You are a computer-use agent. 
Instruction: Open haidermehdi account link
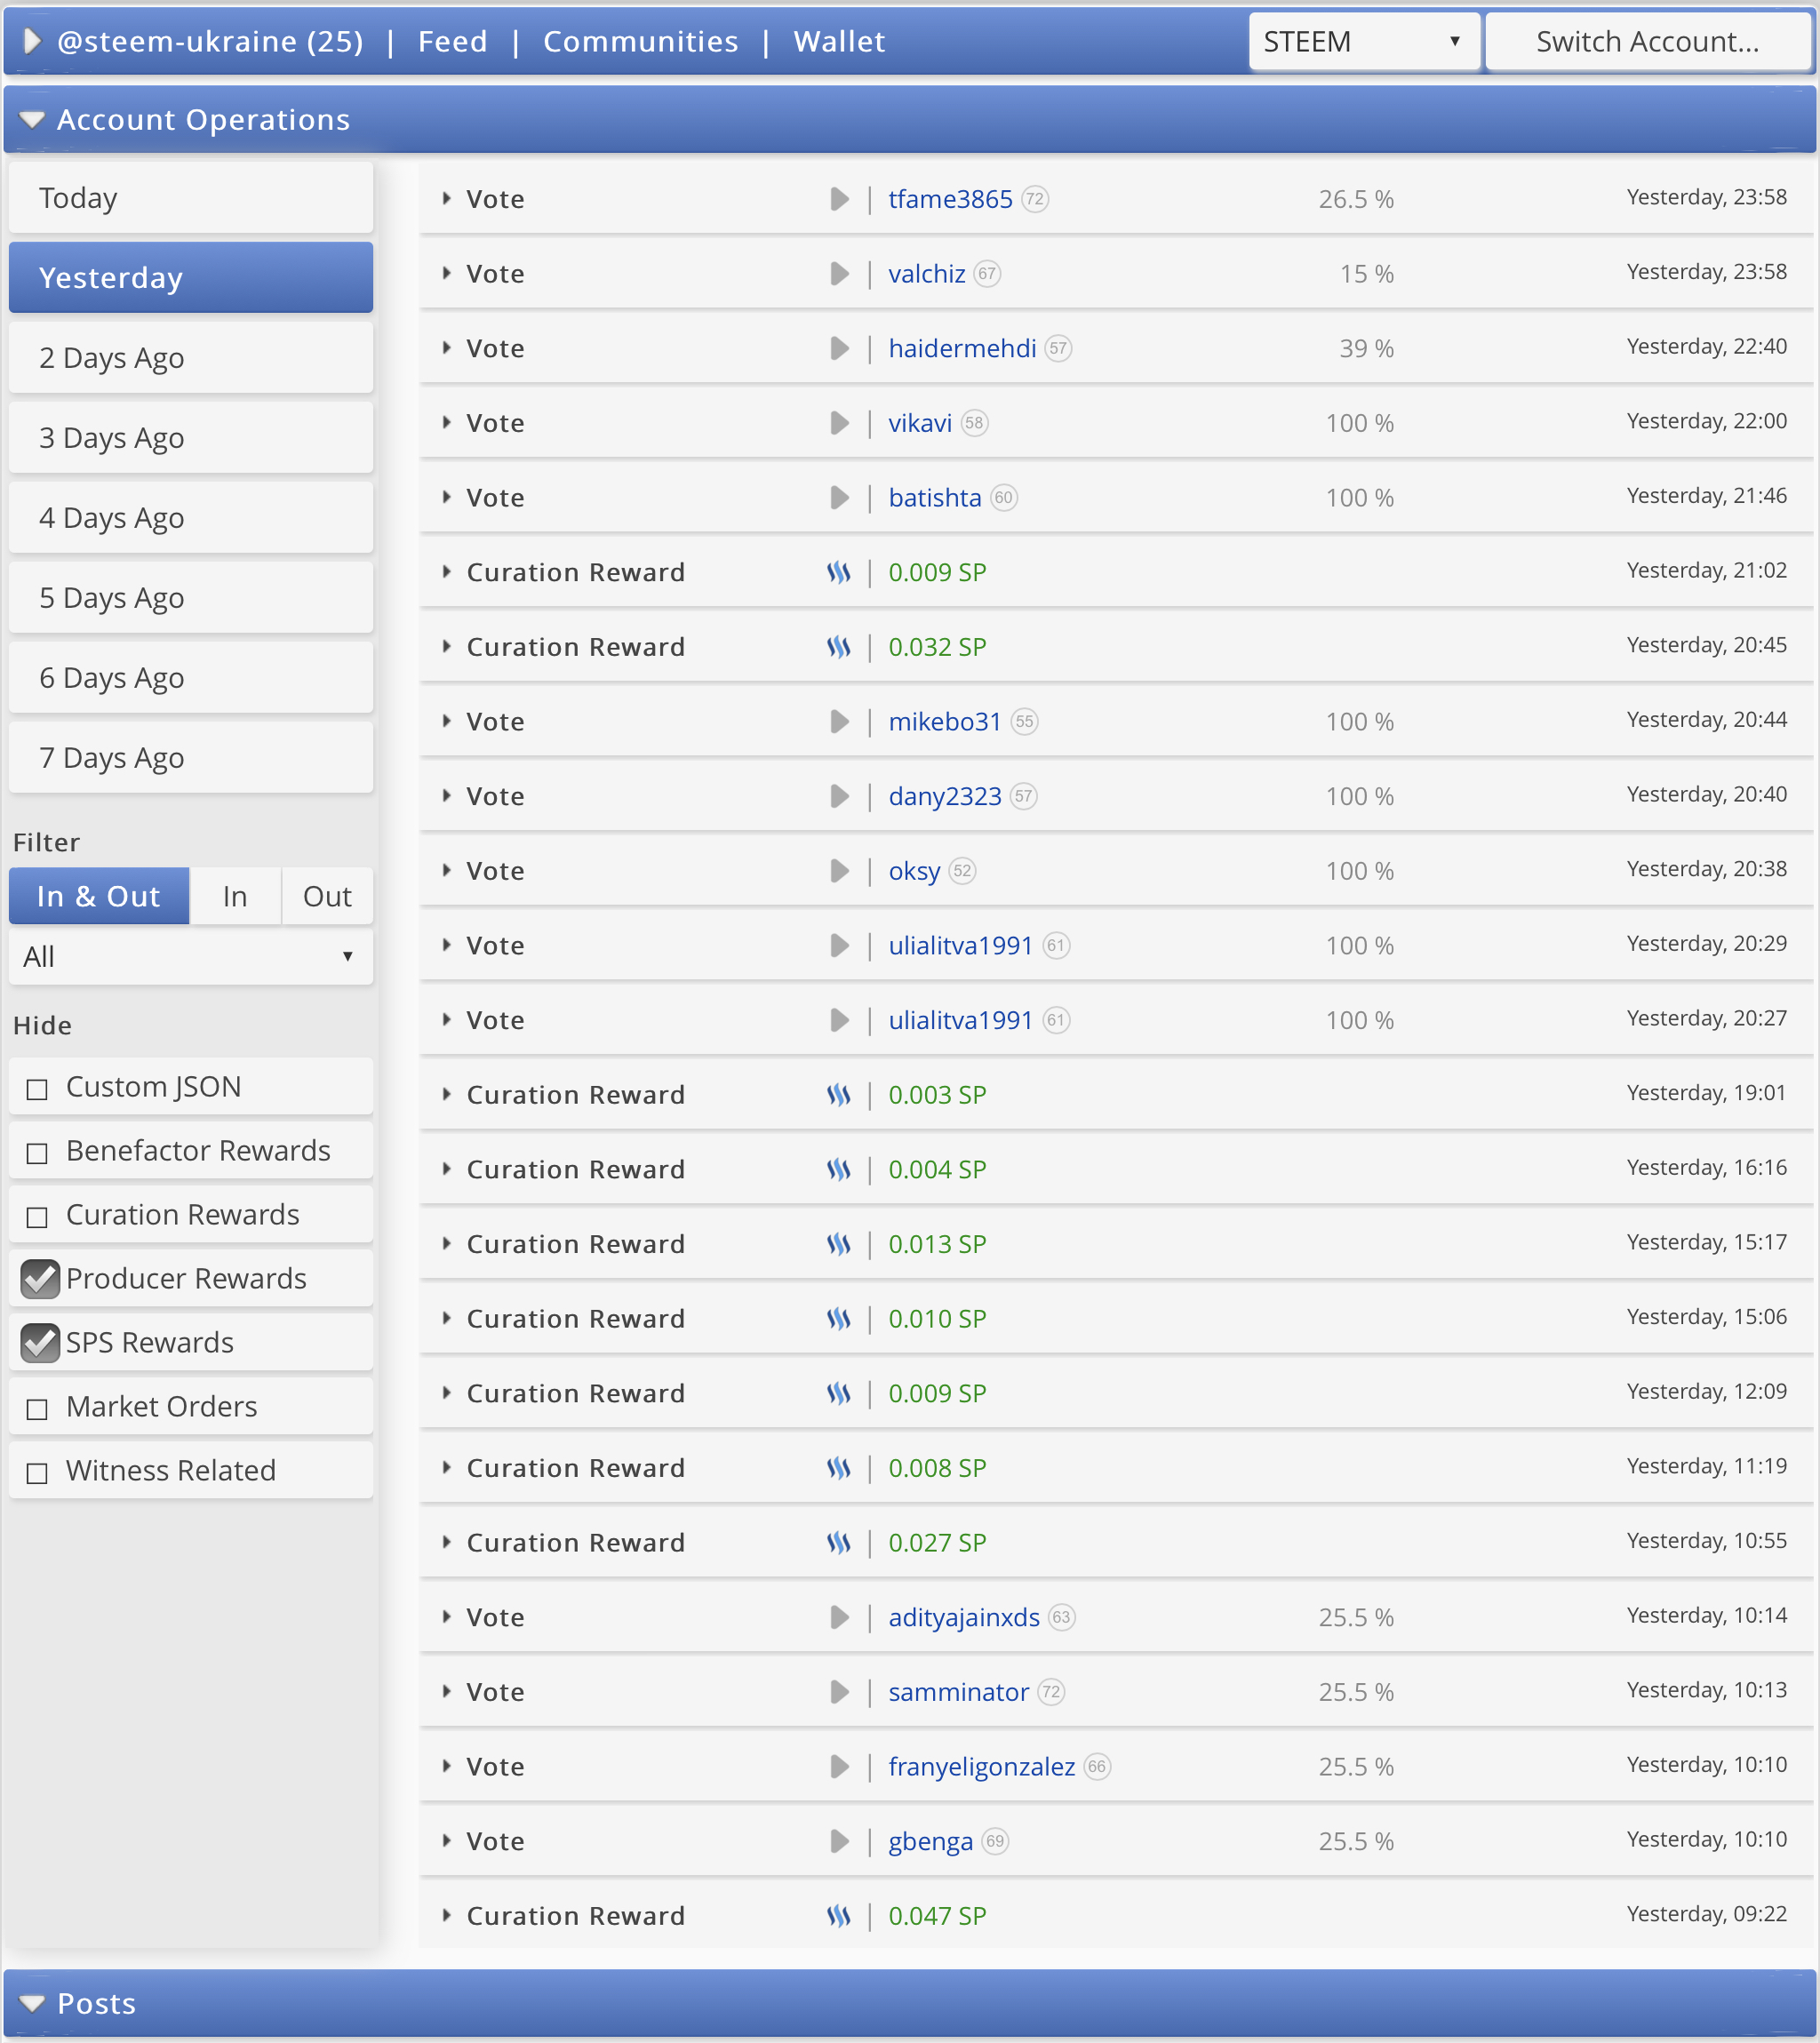point(961,348)
